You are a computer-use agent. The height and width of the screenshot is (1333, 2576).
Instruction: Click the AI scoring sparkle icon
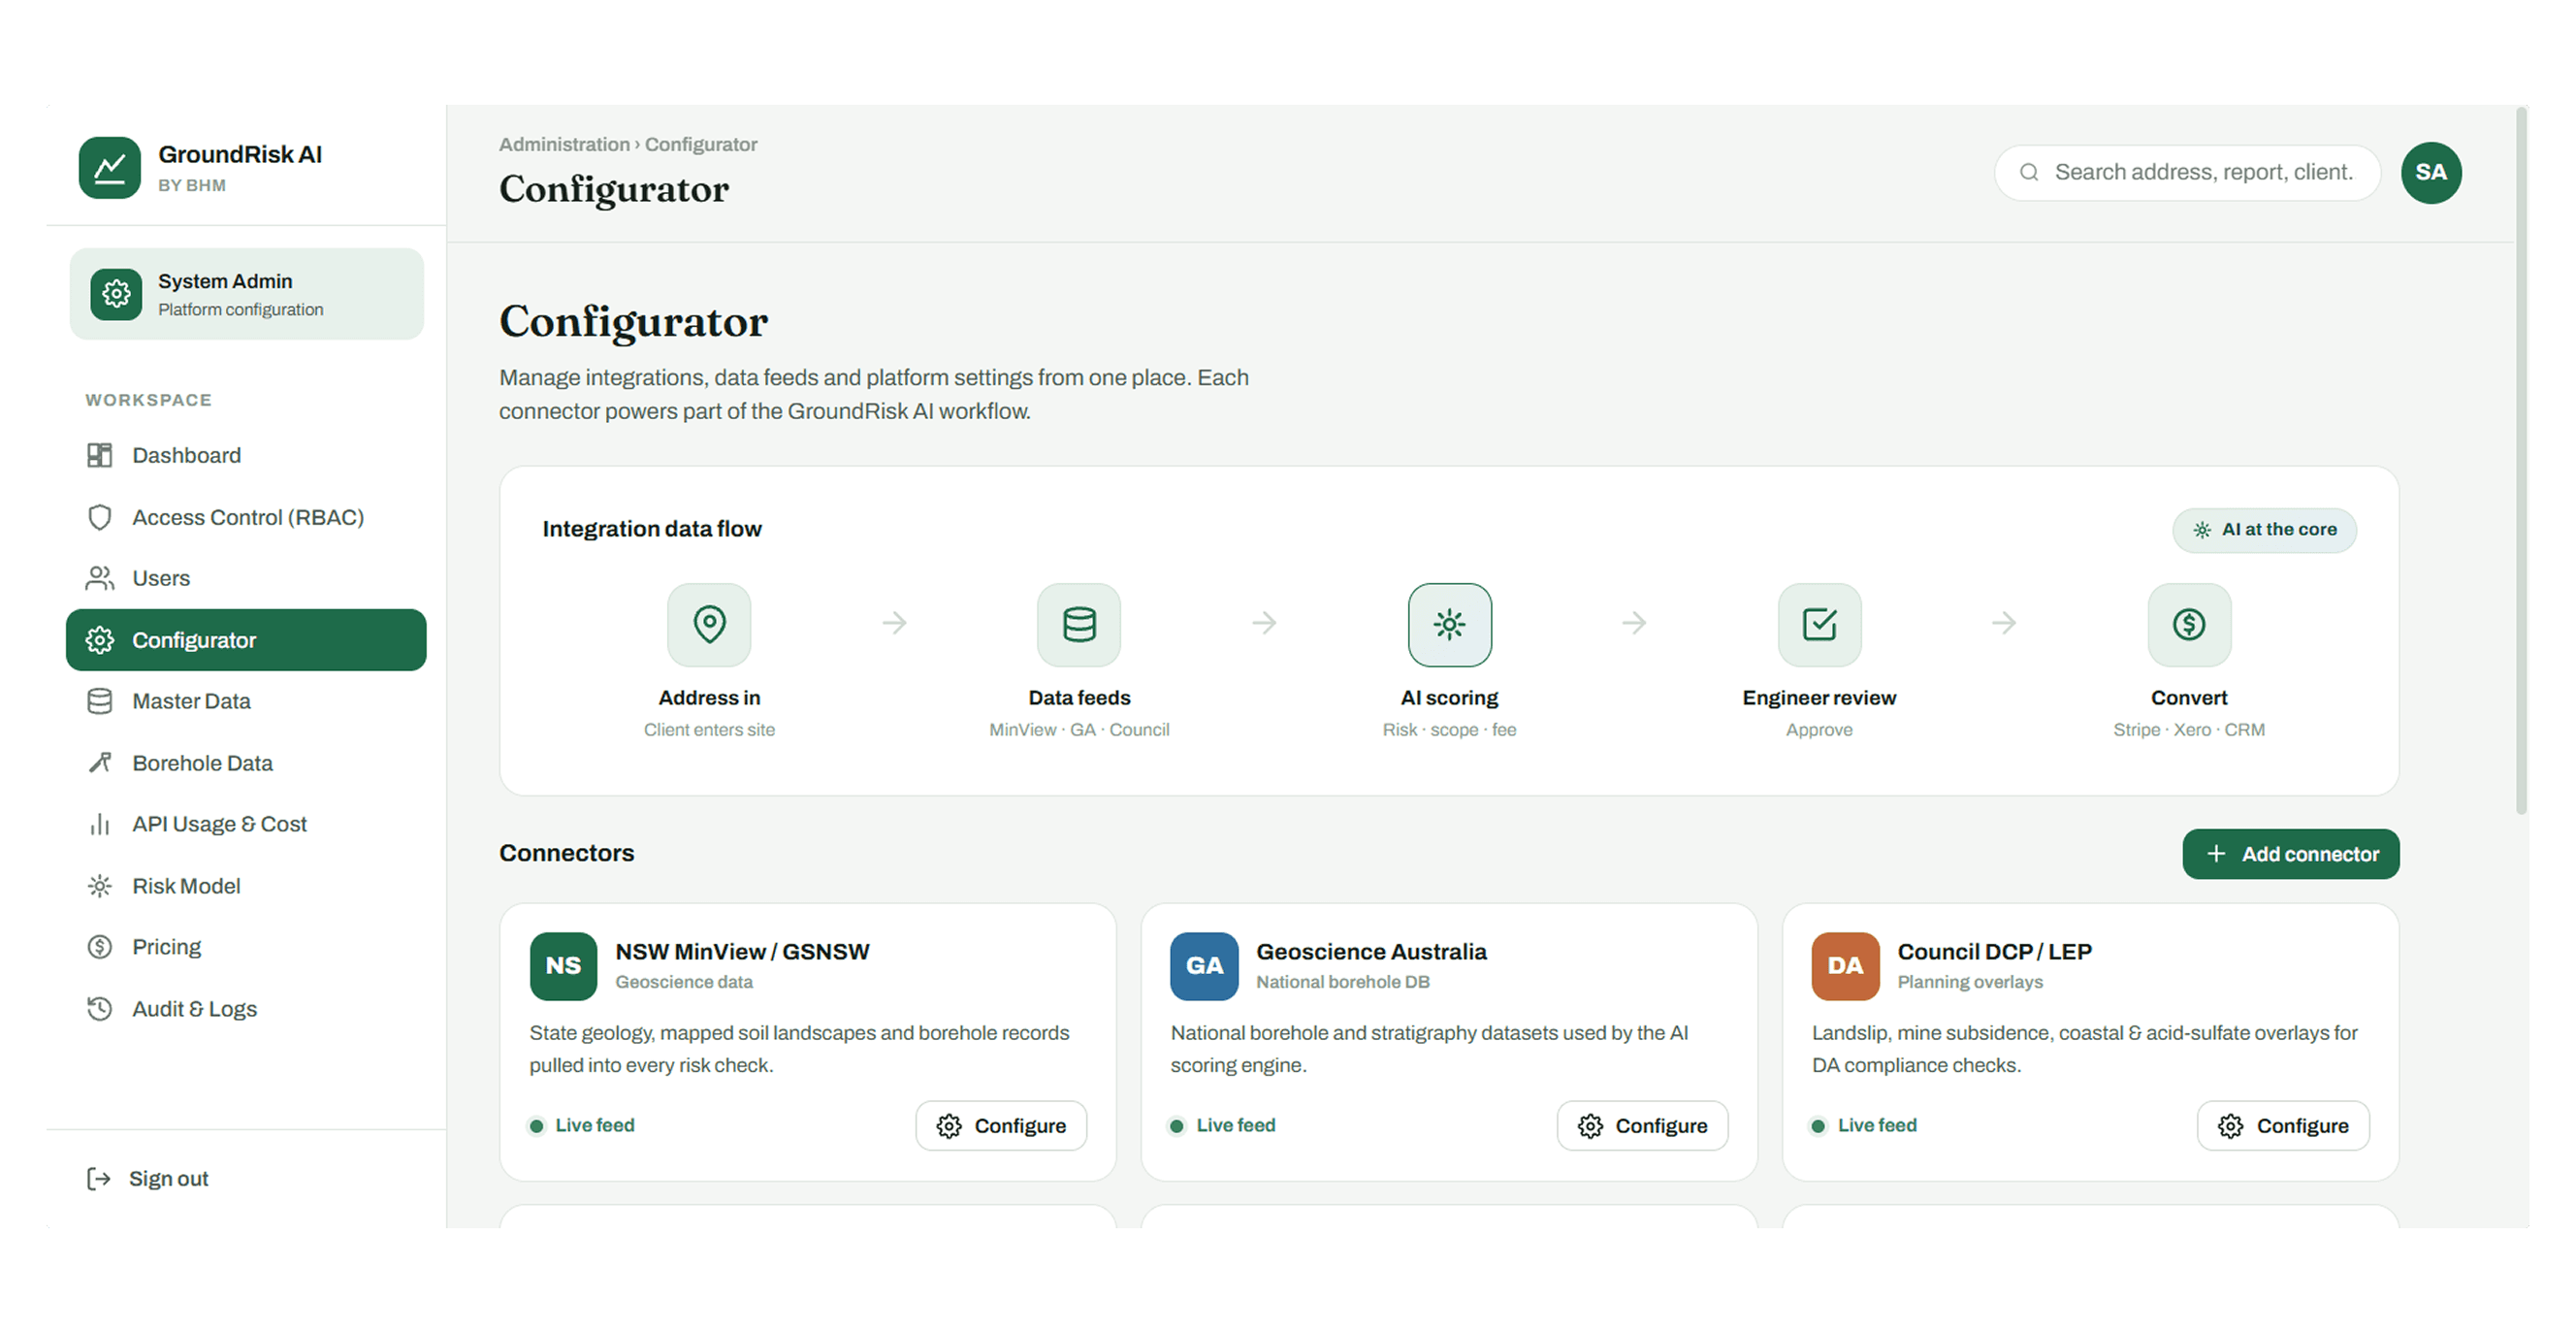click(1449, 624)
